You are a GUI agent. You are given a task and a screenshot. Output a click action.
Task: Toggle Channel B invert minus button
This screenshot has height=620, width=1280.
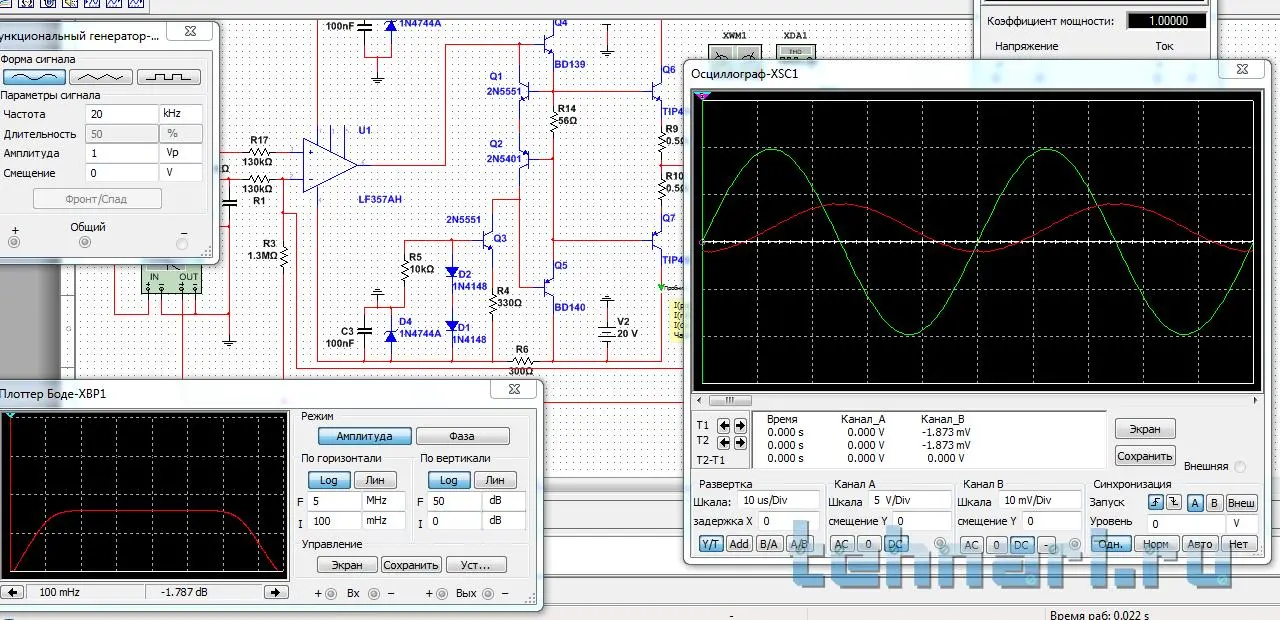(1046, 545)
